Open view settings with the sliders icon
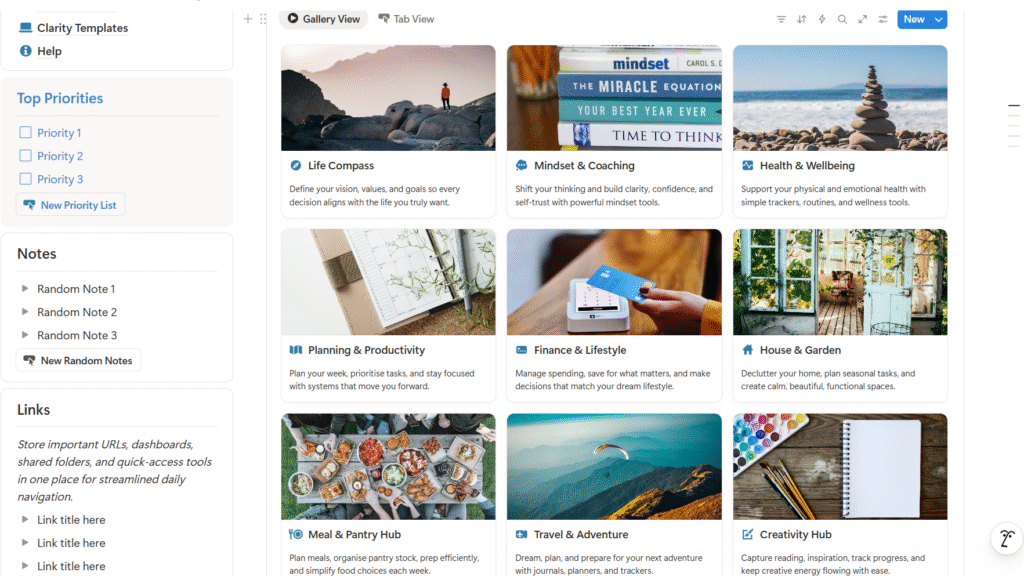The image size is (1024, 576). (x=883, y=19)
